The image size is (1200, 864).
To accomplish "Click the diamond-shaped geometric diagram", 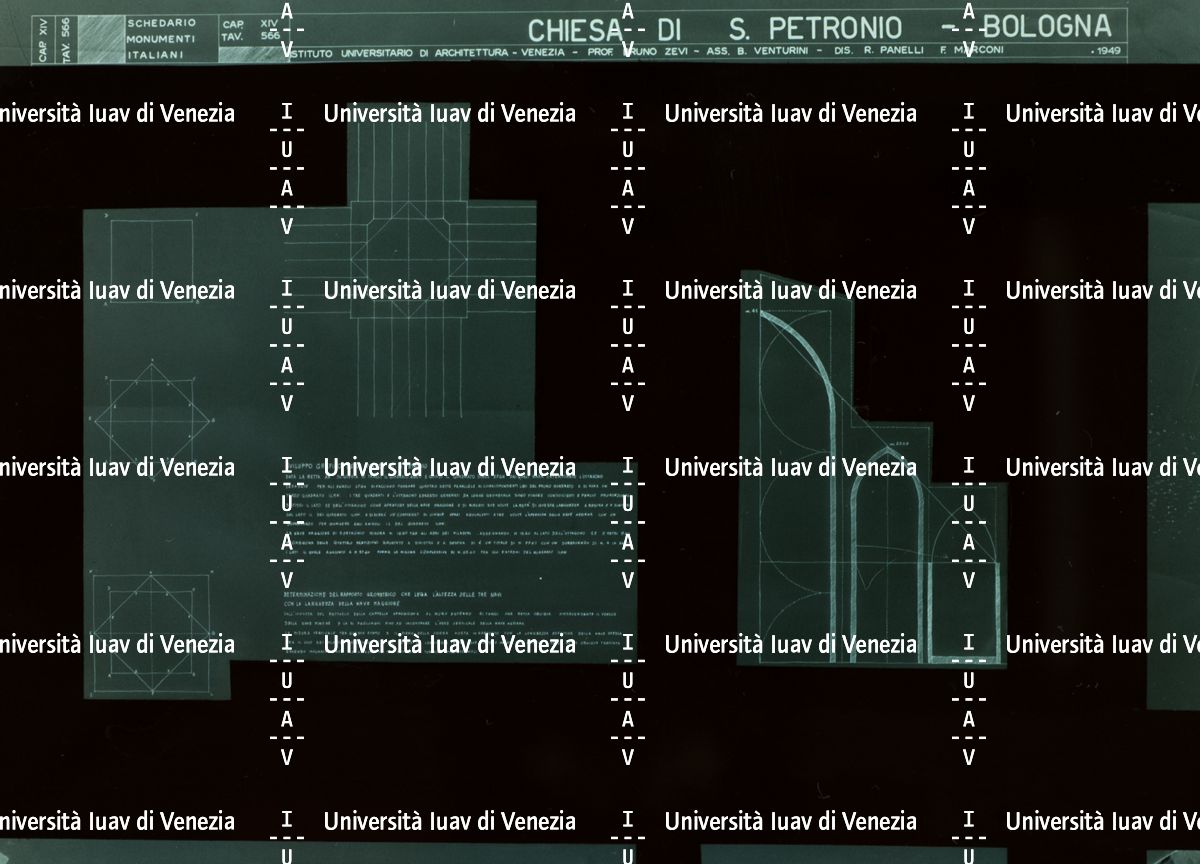I will point(154,409).
